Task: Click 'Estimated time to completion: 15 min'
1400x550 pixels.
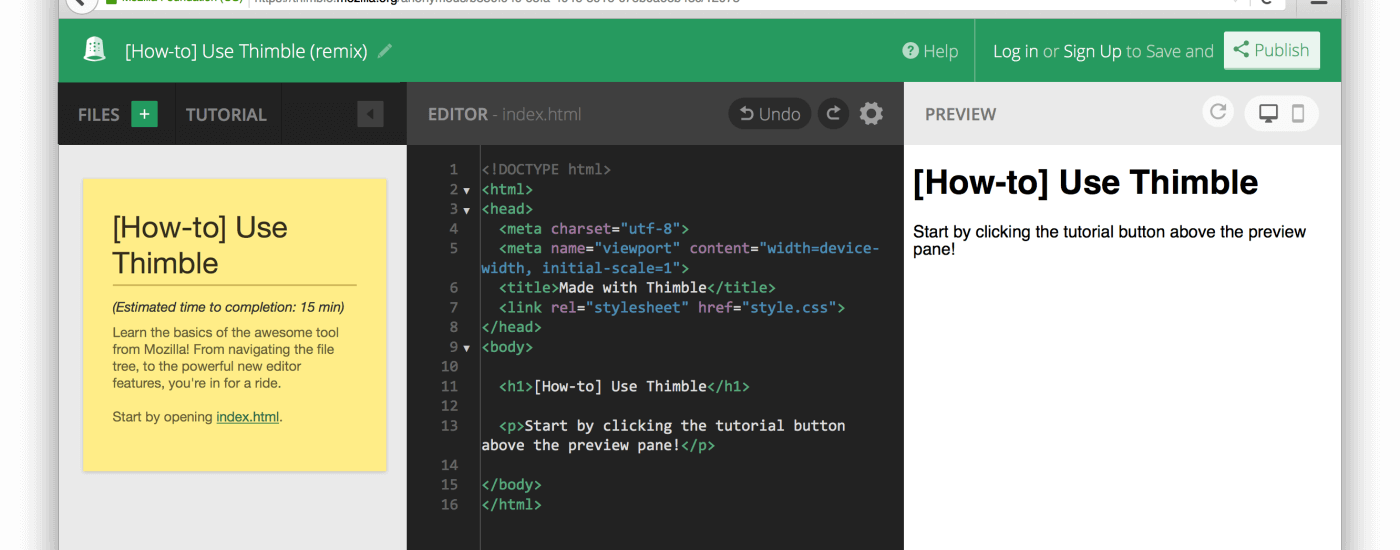Action: [x=228, y=307]
